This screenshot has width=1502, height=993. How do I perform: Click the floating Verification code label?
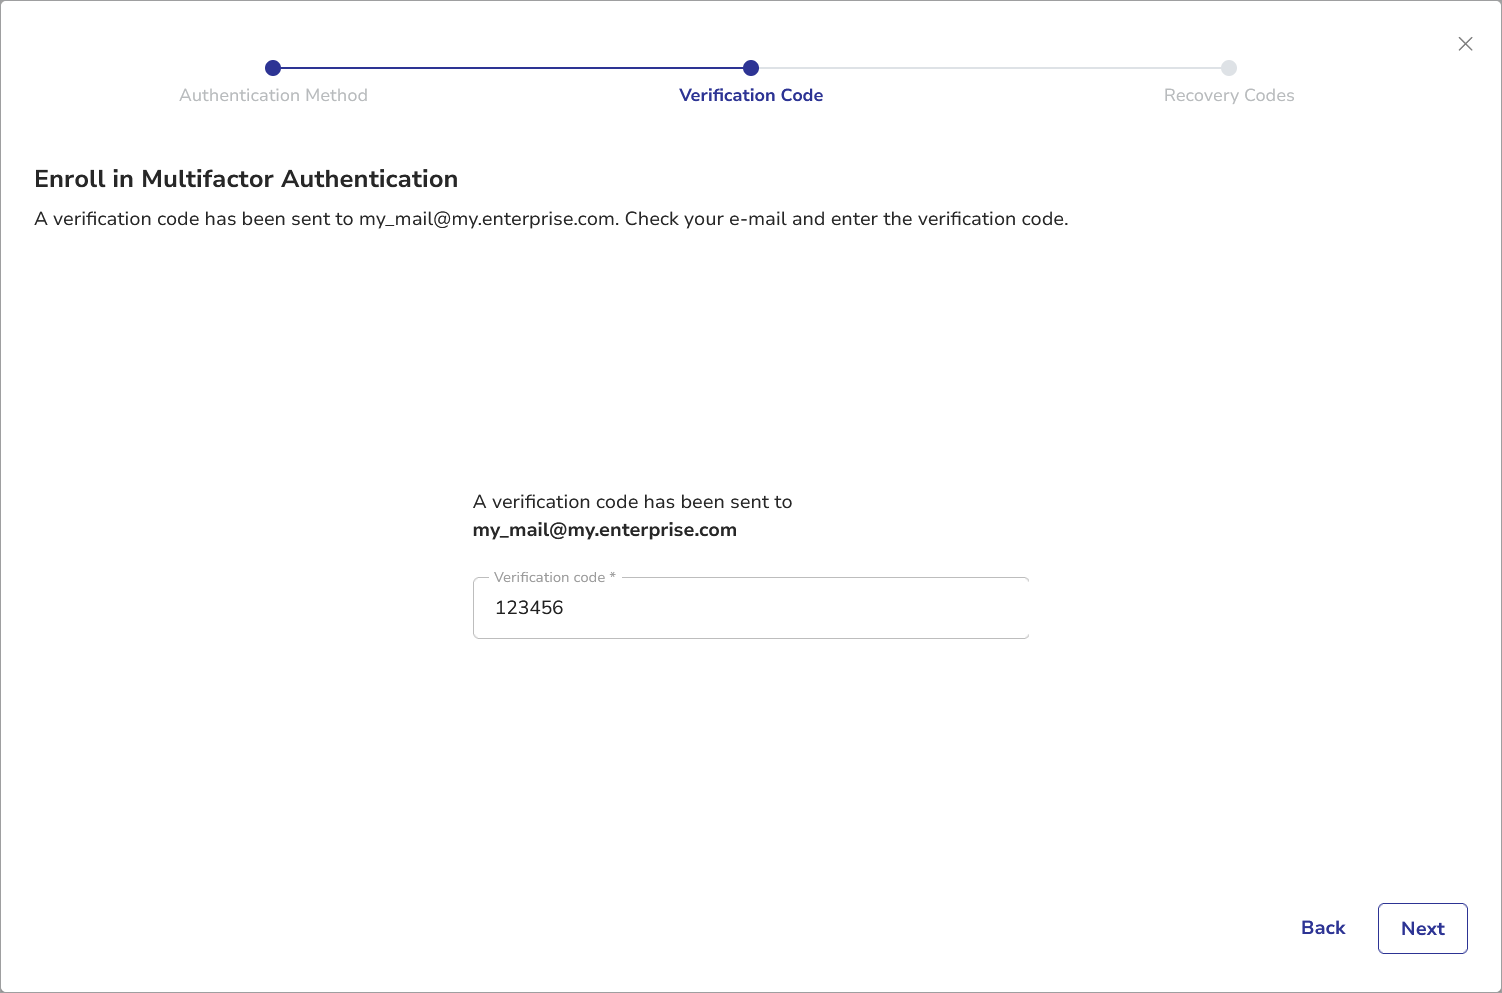(549, 578)
